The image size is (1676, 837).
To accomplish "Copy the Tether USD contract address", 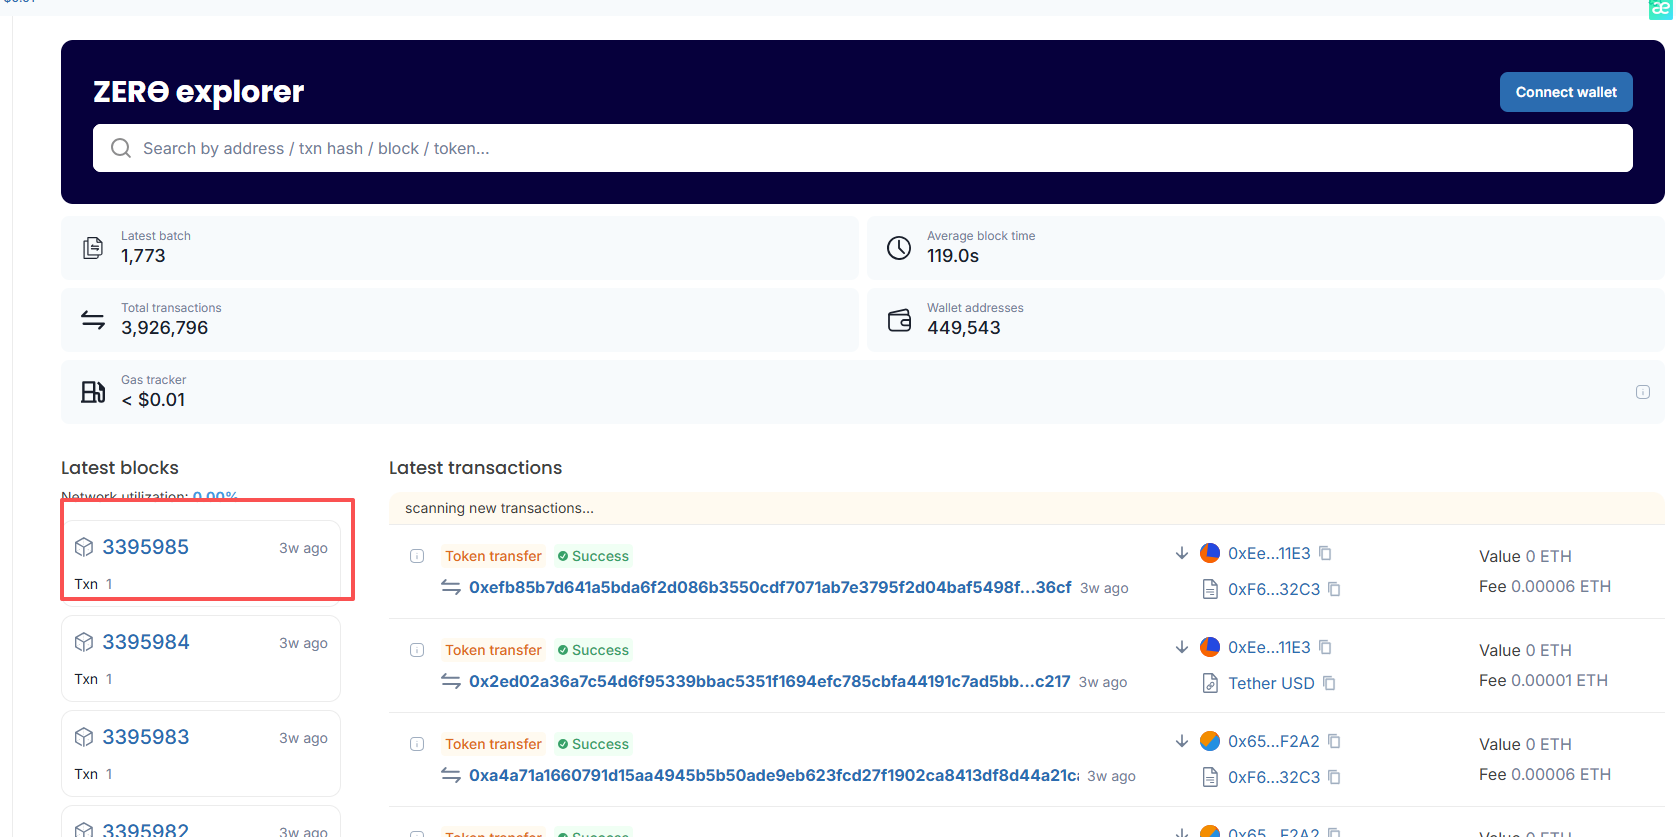I will [x=1329, y=683].
